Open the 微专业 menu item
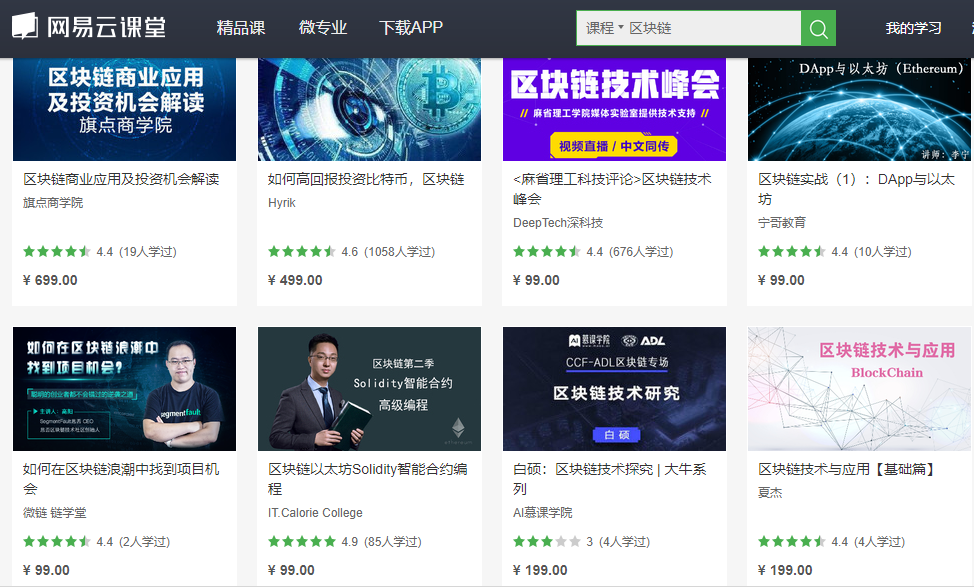The width and height of the screenshot is (974, 587). [x=322, y=27]
